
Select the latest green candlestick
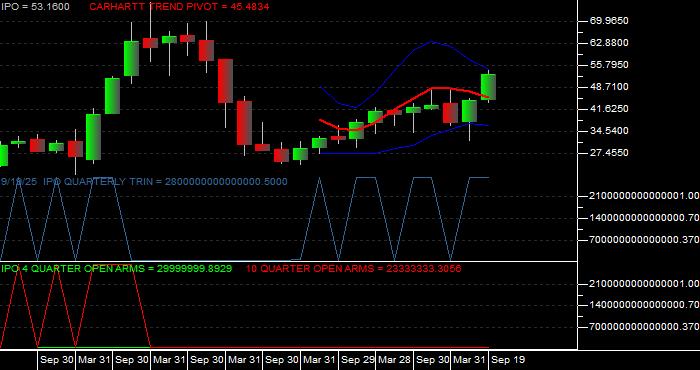488,87
